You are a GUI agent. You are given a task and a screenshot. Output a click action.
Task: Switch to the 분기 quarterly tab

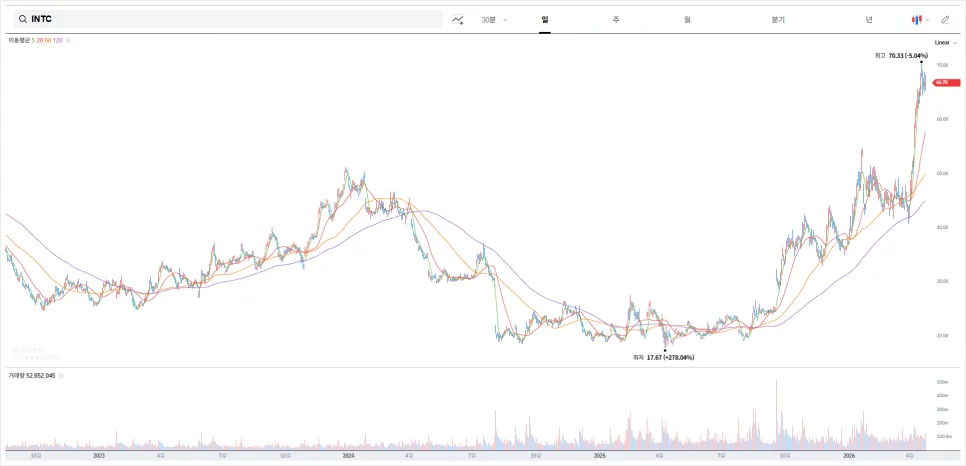coord(778,20)
